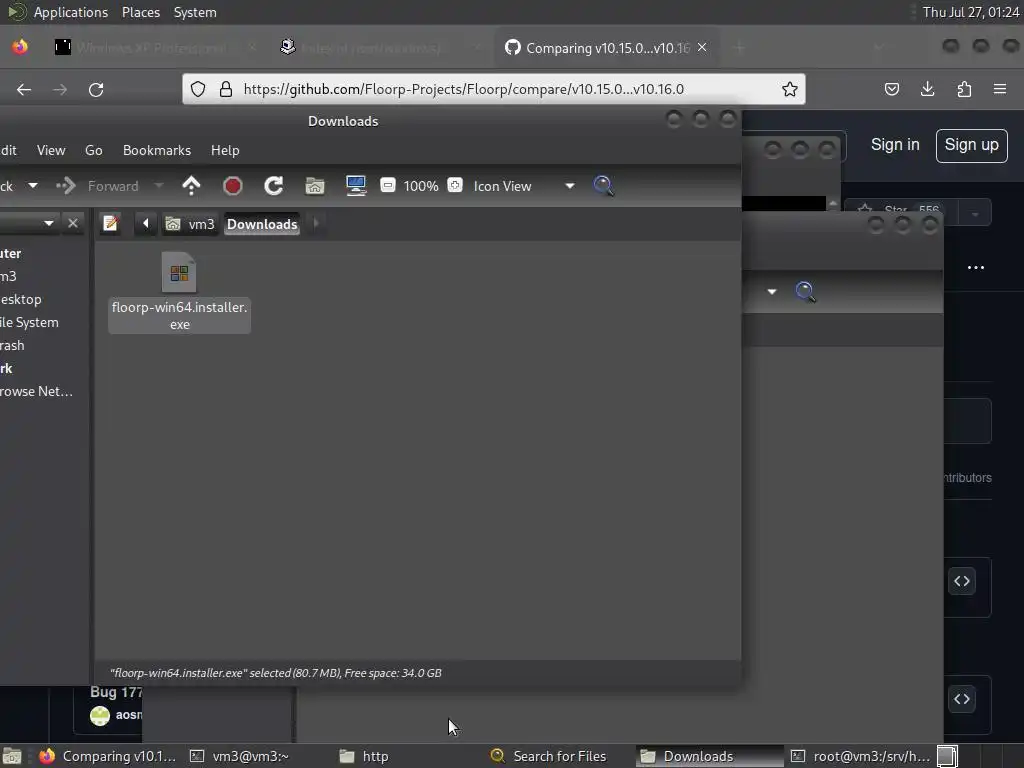Open view dropdown arrow in background window
The image size is (1024, 768).
click(772, 291)
